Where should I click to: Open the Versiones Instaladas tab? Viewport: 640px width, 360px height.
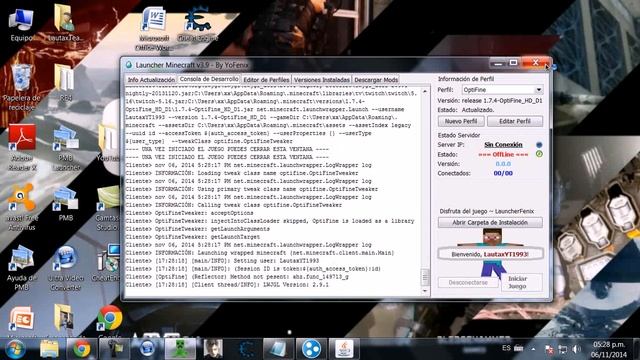322,80
